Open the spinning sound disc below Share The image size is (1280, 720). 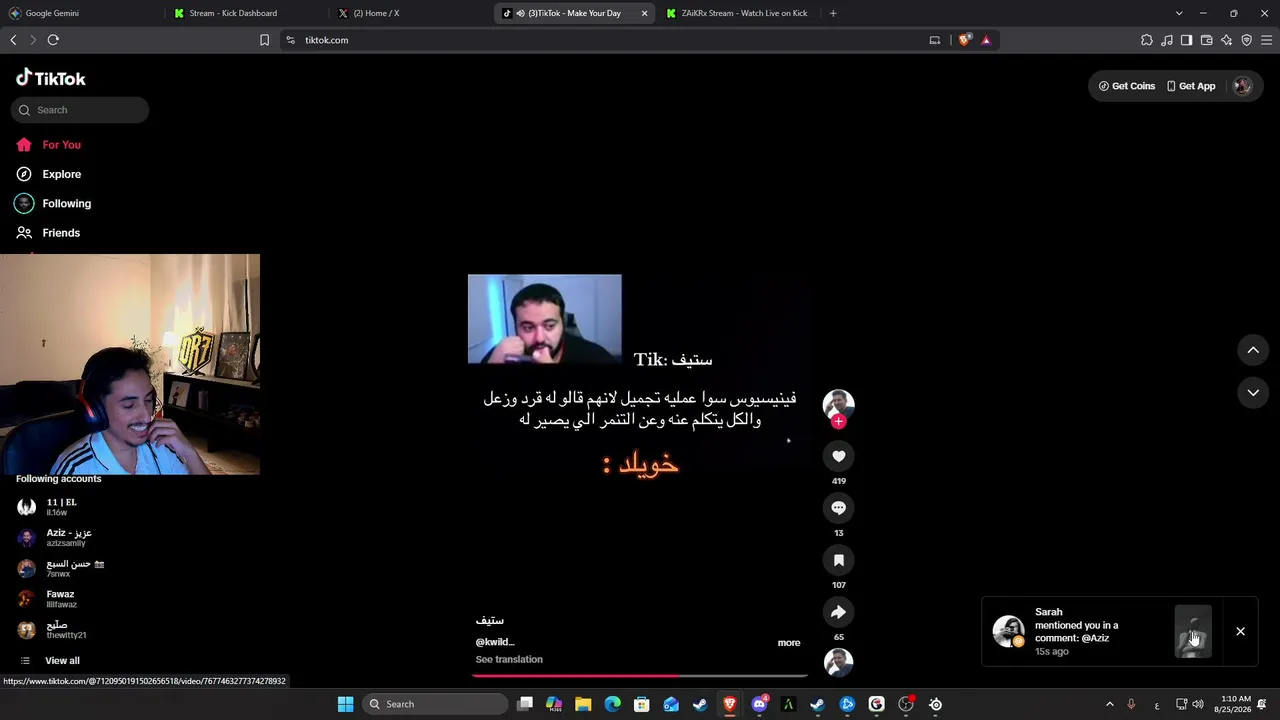(x=838, y=662)
